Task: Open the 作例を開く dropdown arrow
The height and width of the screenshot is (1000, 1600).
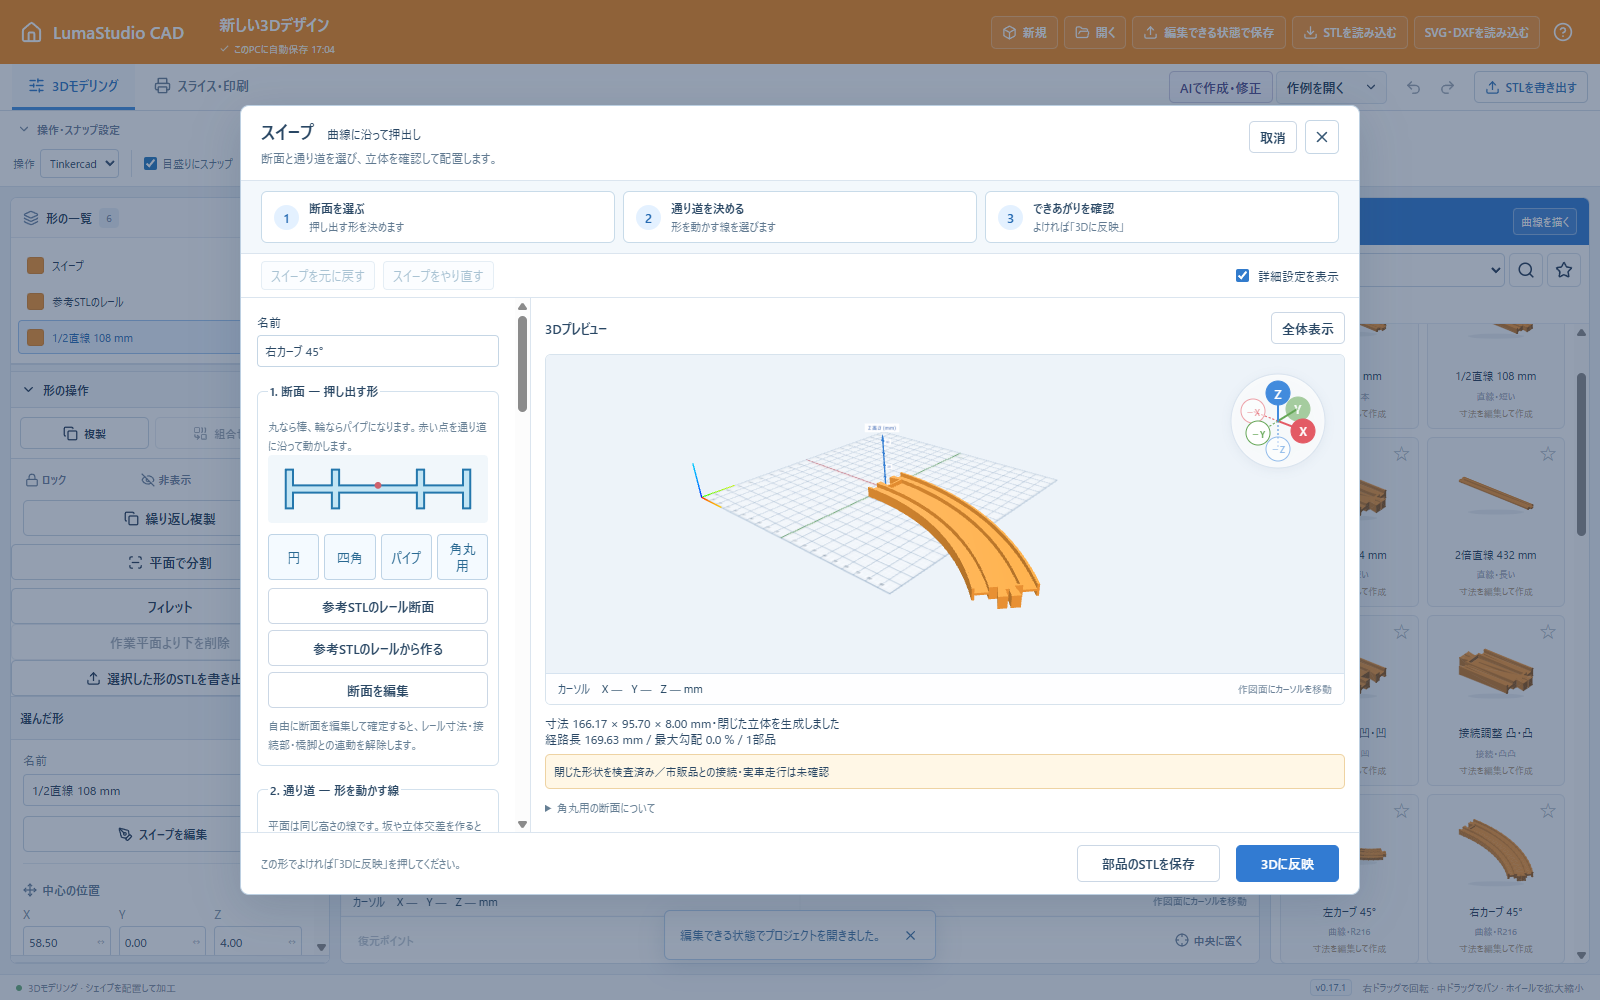Action: [x=1370, y=87]
